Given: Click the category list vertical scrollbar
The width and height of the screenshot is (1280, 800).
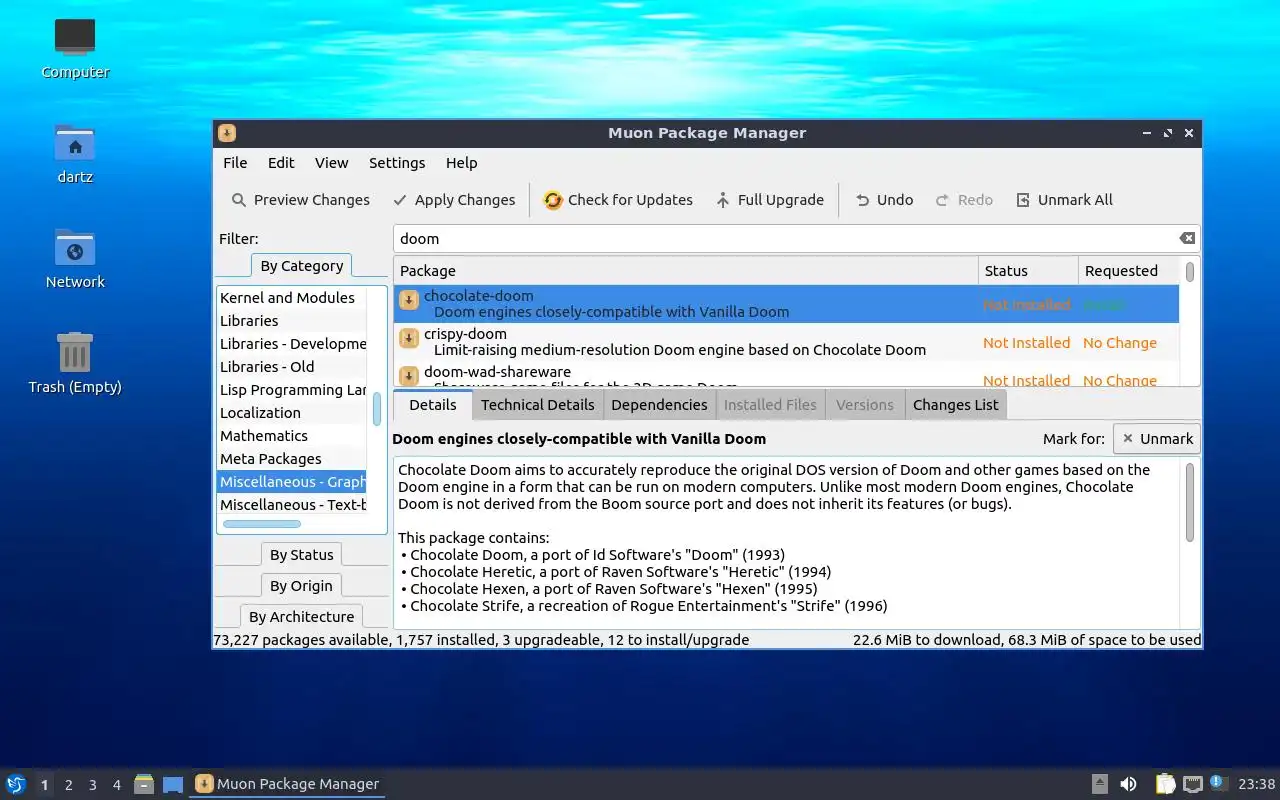Looking at the screenshot, I should [377, 408].
